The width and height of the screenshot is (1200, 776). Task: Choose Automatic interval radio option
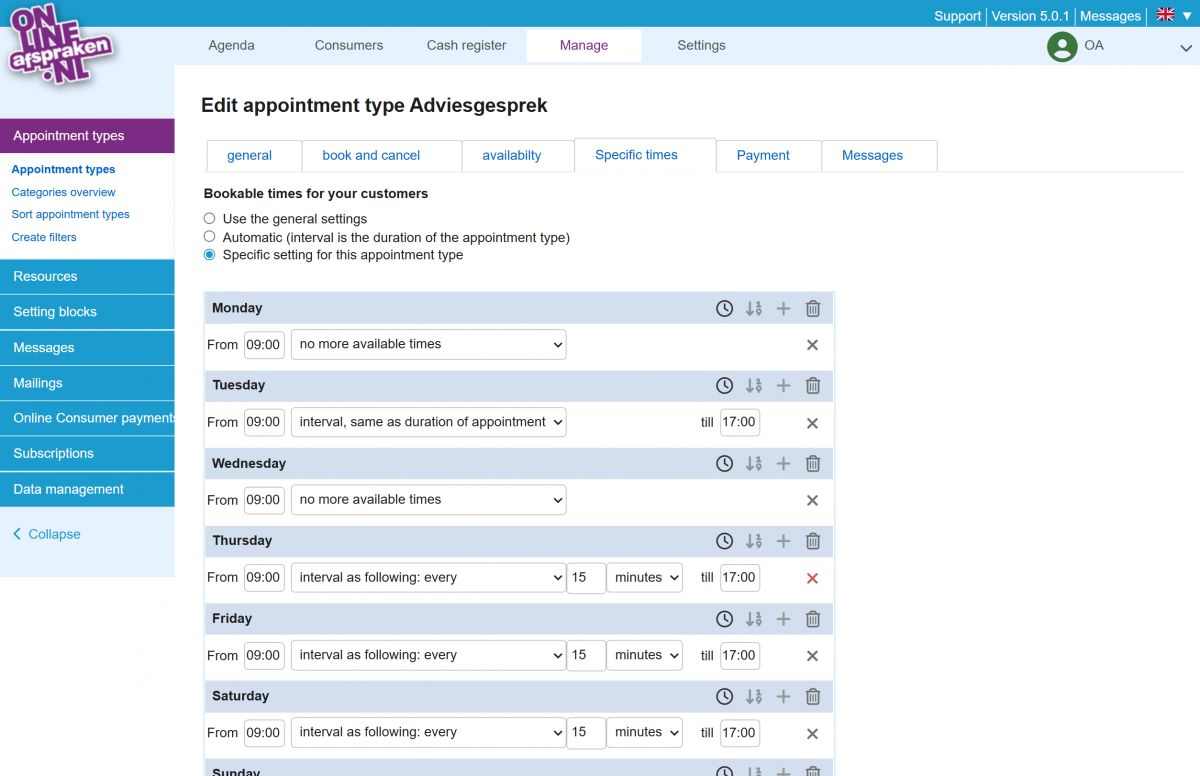[210, 237]
